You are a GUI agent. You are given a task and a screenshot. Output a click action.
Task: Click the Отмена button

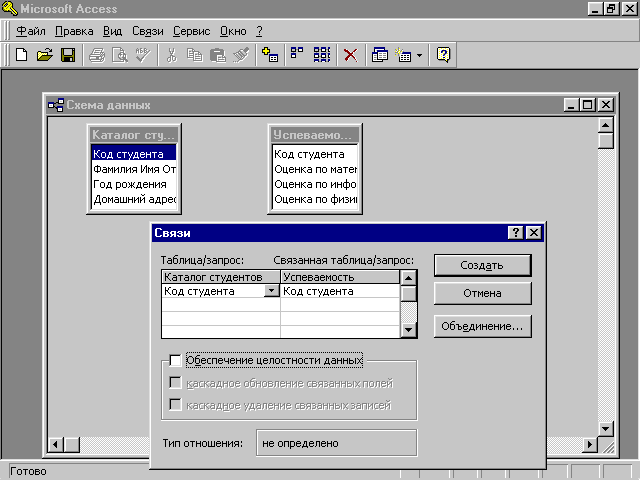[x=482, y=293]
